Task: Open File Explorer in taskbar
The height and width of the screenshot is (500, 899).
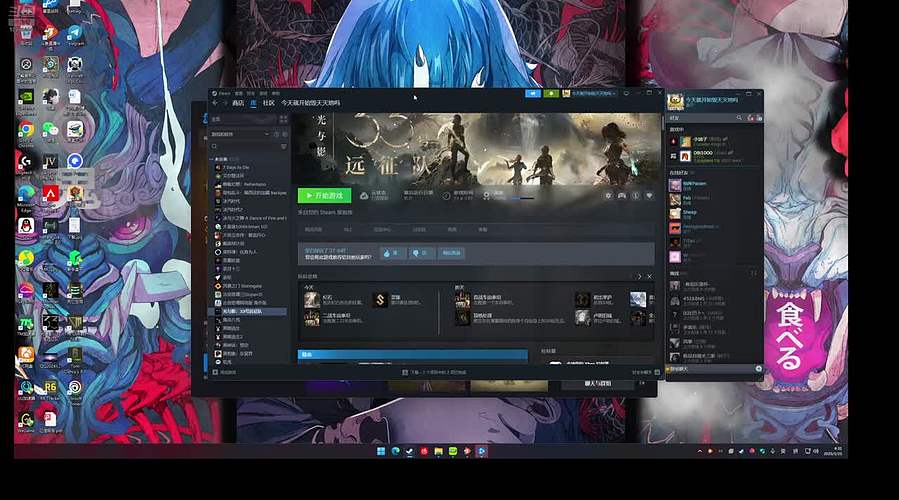Action: coord(439,451)
